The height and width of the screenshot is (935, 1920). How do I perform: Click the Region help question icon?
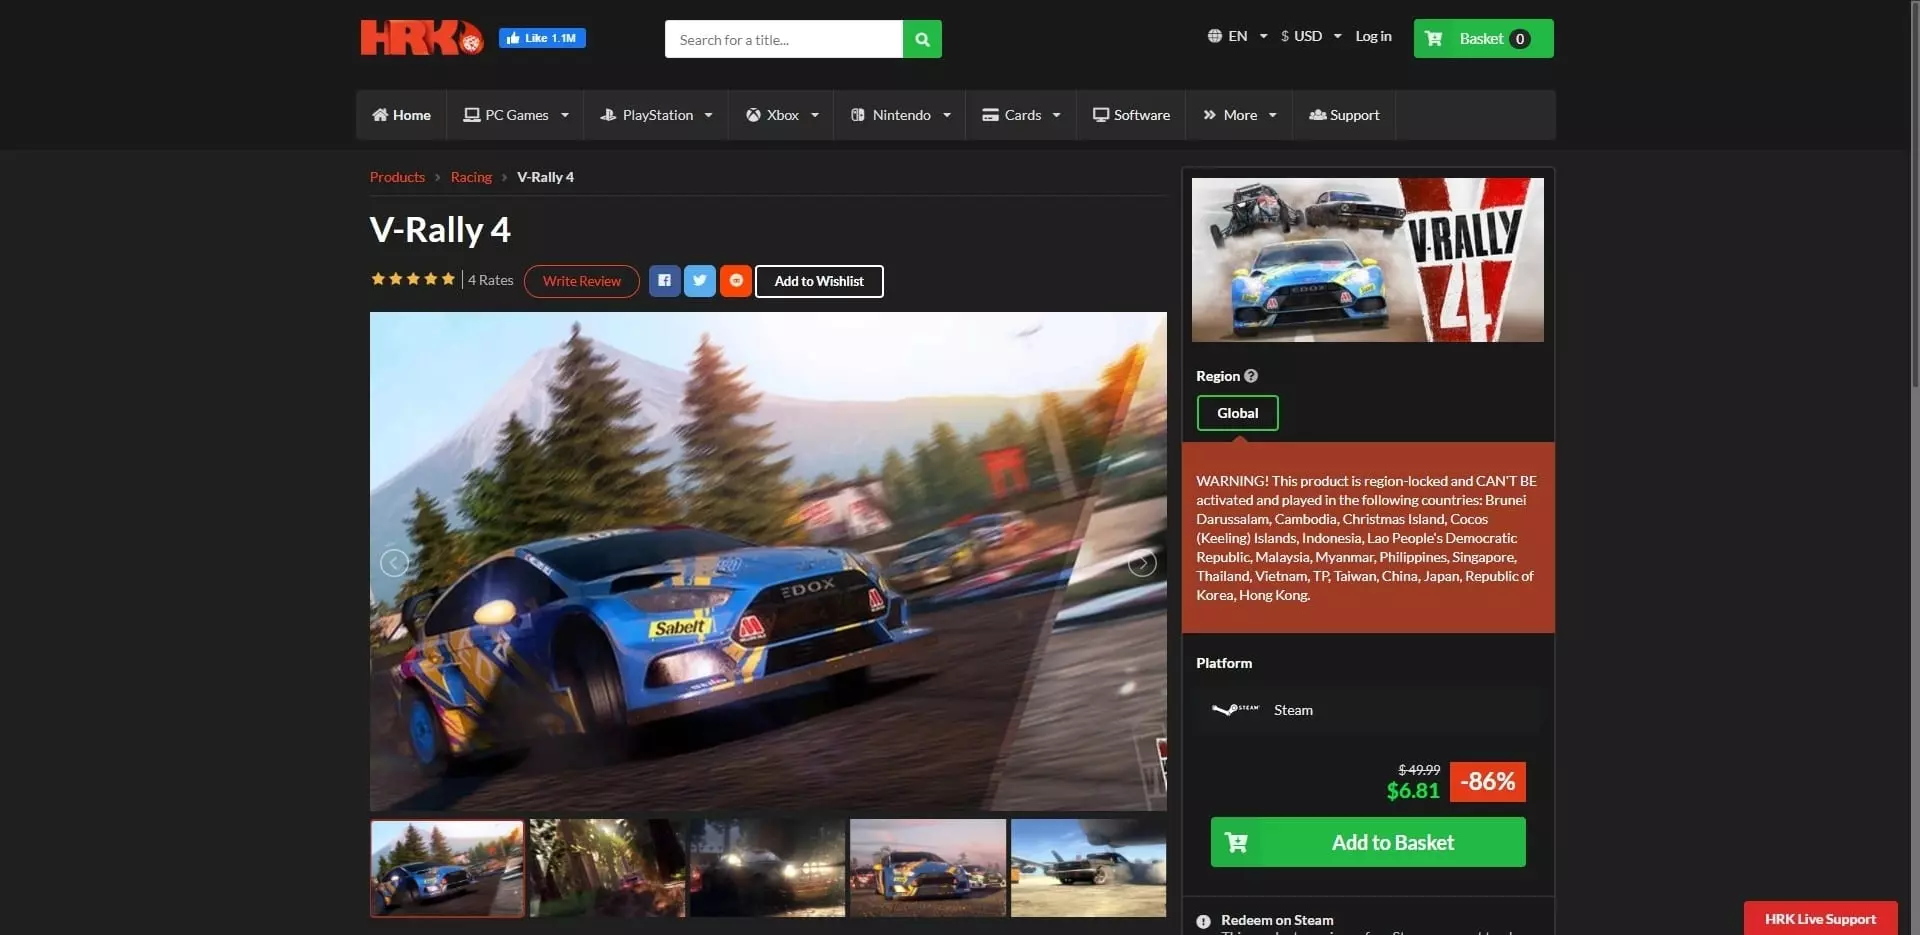(1251, 376)
